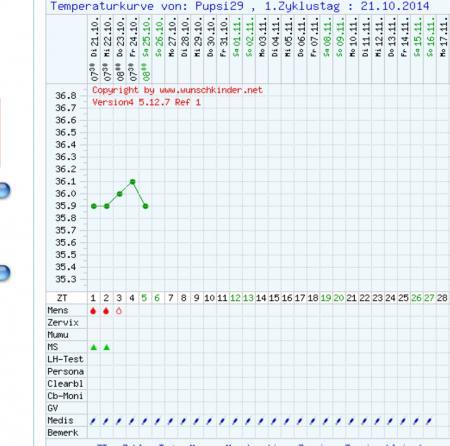This screenshot has width=450, height=446.
Task: Click the Medis pen icon under cycle day 10
Action: (209, 421)
